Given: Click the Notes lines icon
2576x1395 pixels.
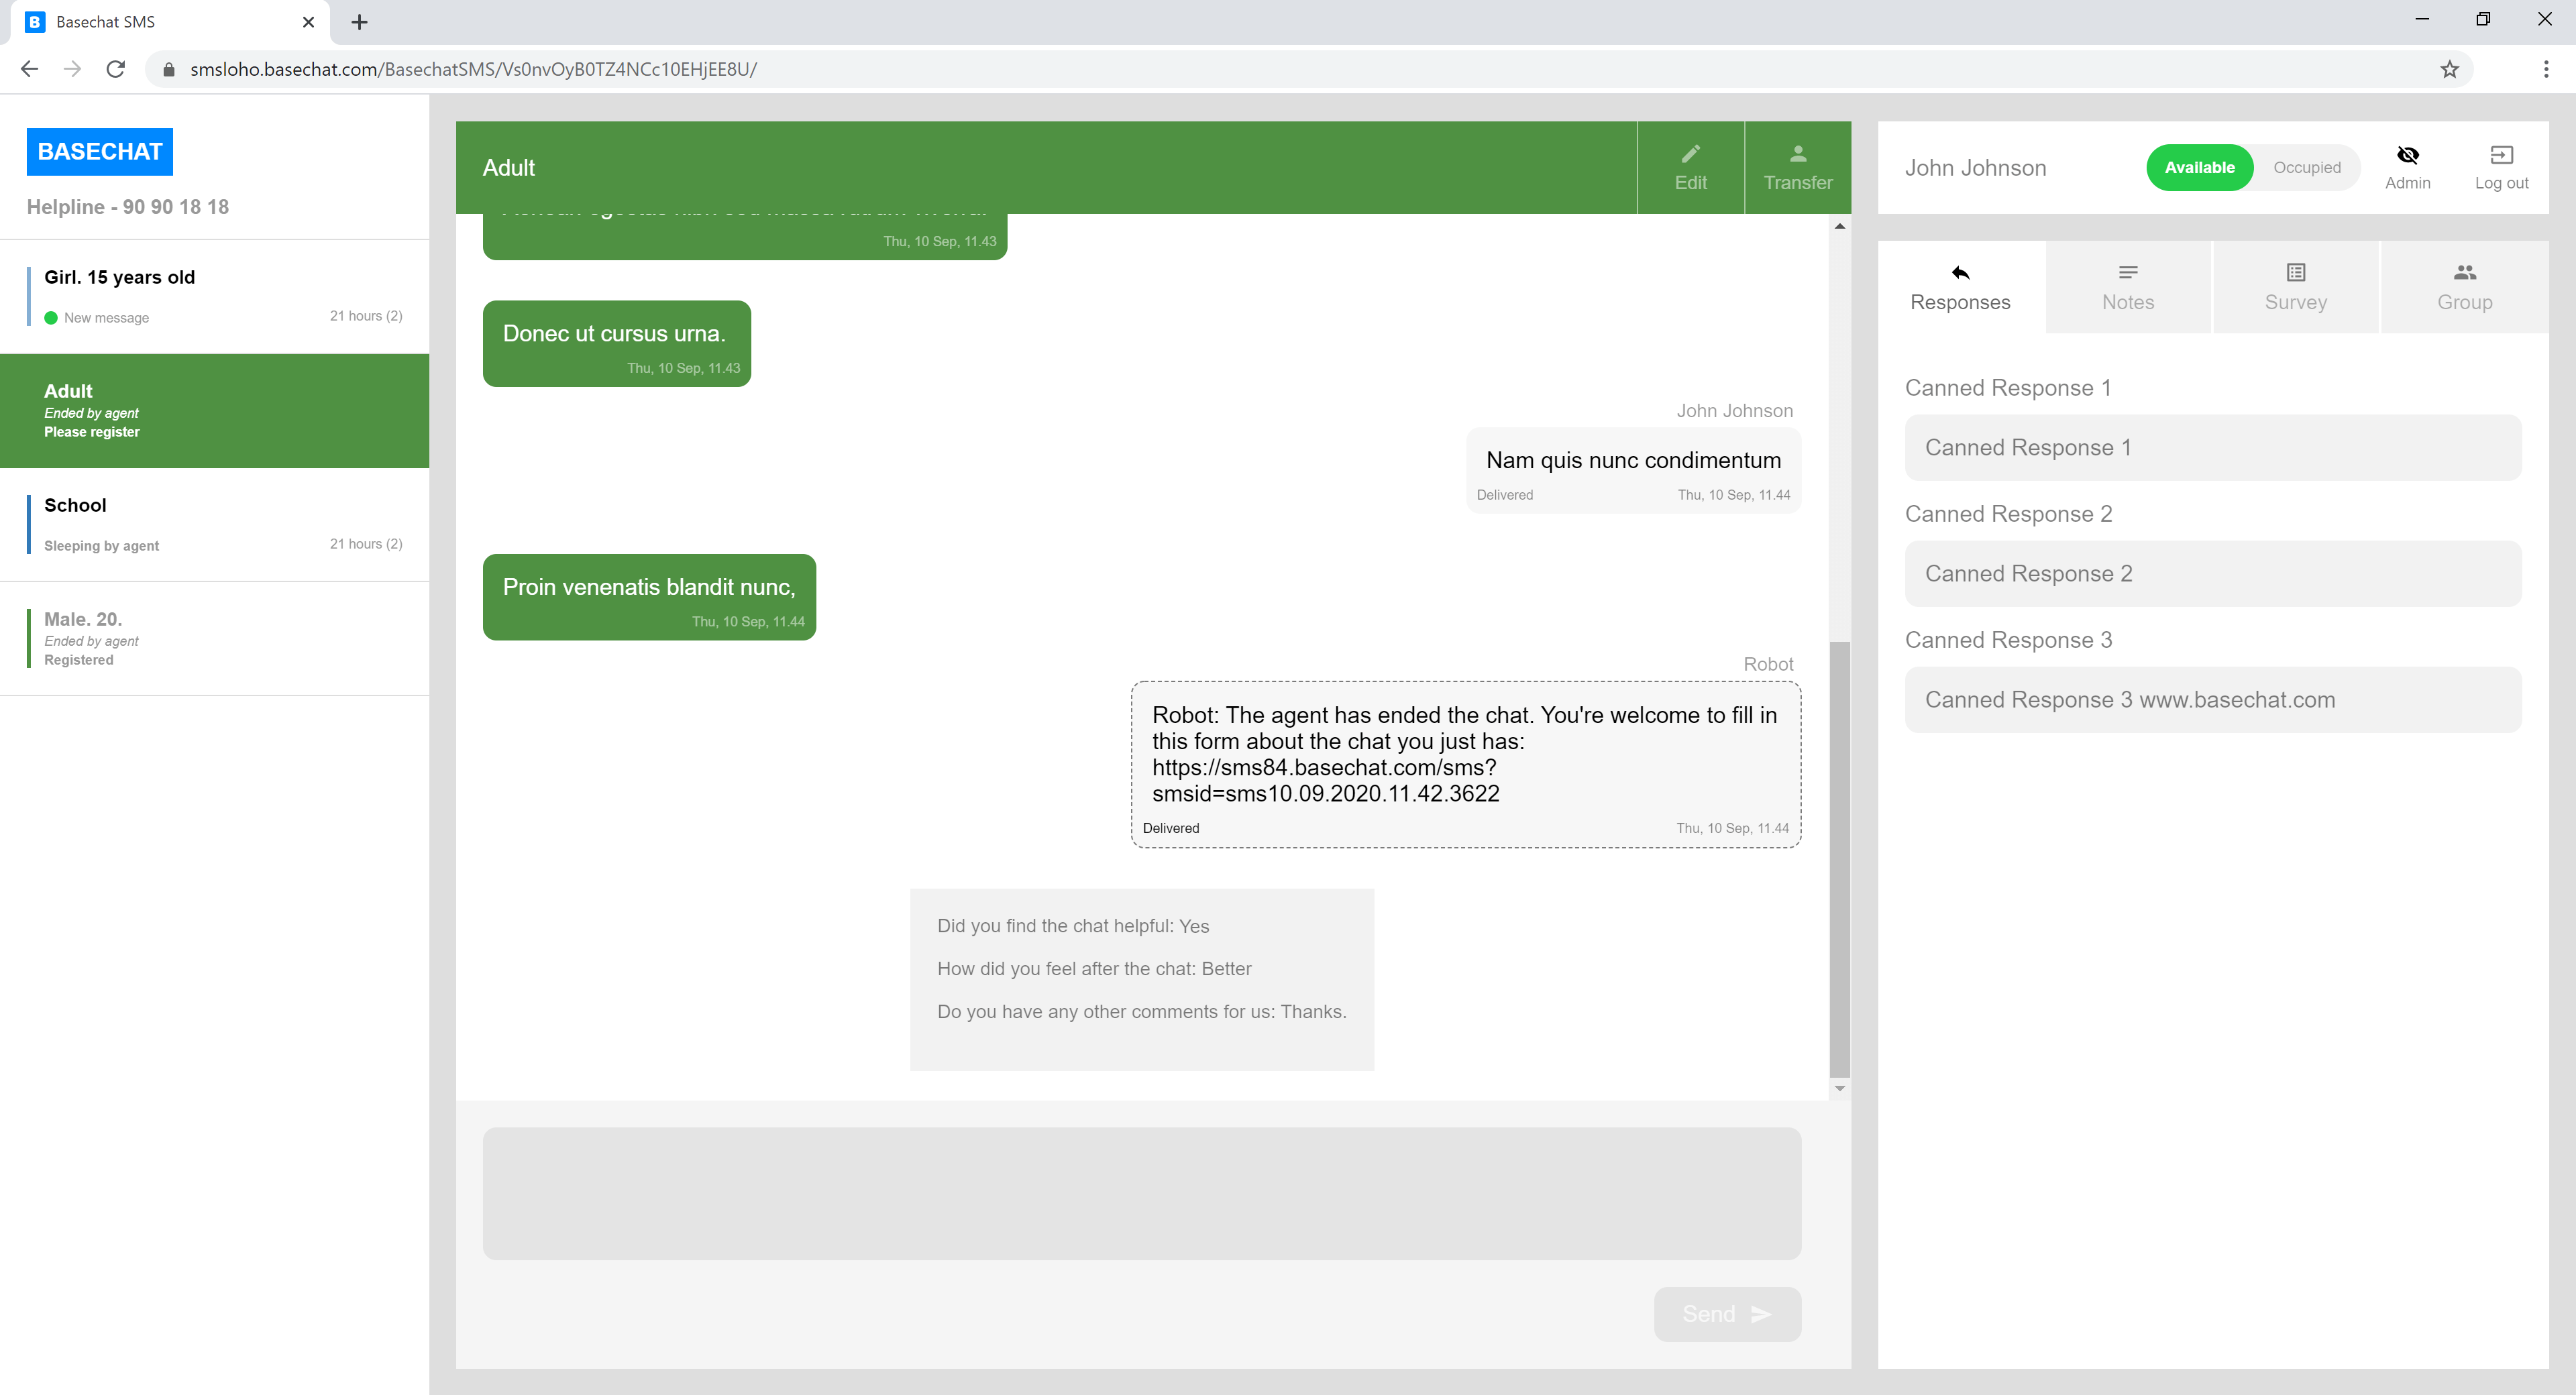Looking at the screenshot, I should (x=2128, y=272).
